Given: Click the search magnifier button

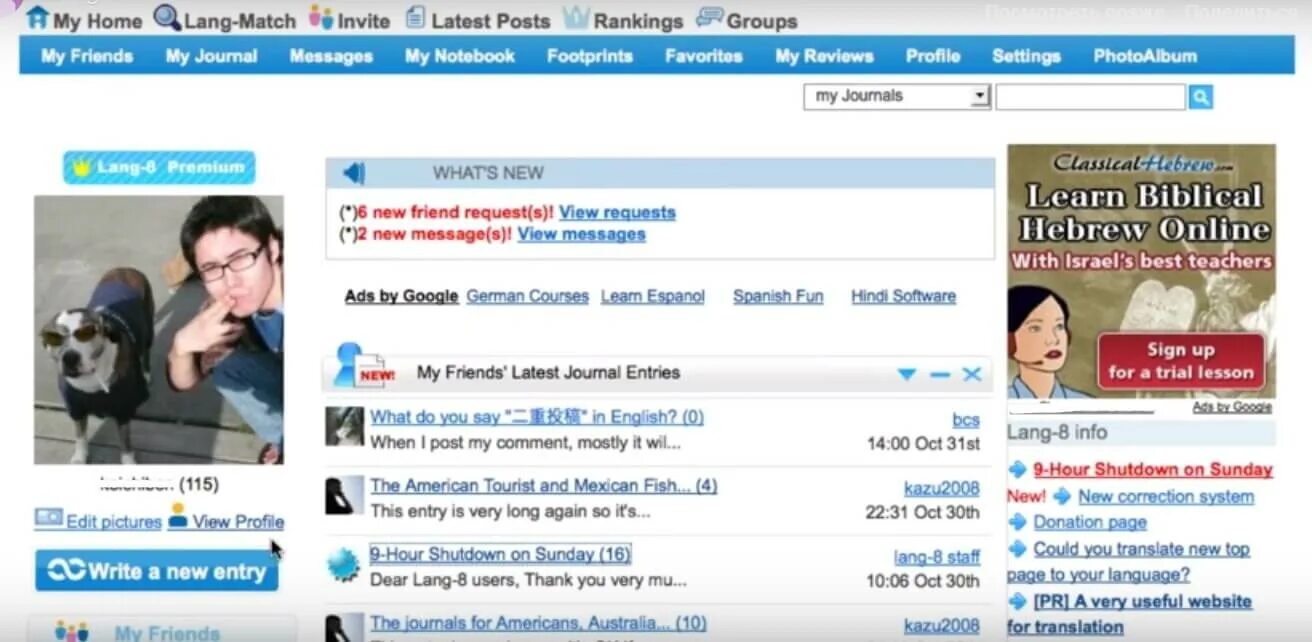Looking at the screenshot, I should [x=1200, y=97].
